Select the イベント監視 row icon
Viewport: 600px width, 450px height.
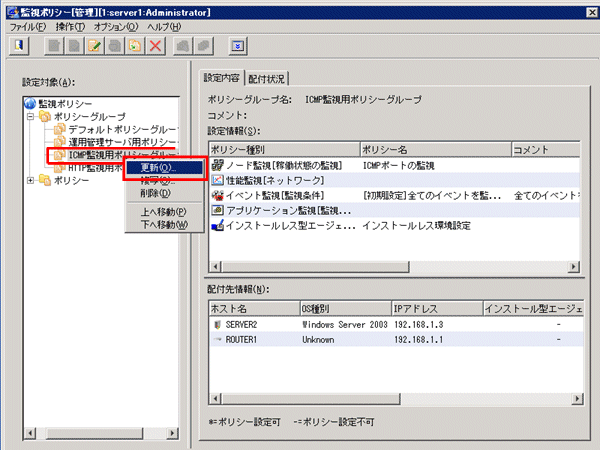pyautogui.click(x=218, y=196)
